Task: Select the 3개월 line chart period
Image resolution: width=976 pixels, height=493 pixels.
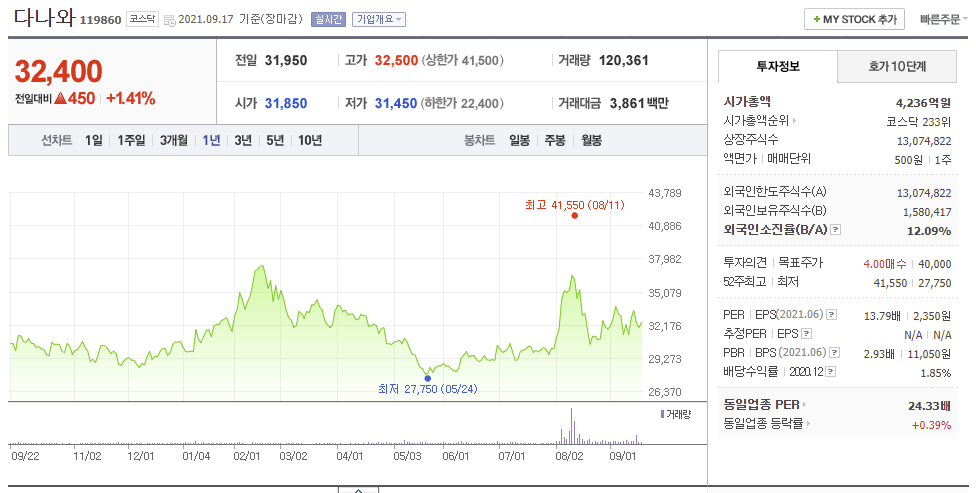Action: (x=174, y=141)
